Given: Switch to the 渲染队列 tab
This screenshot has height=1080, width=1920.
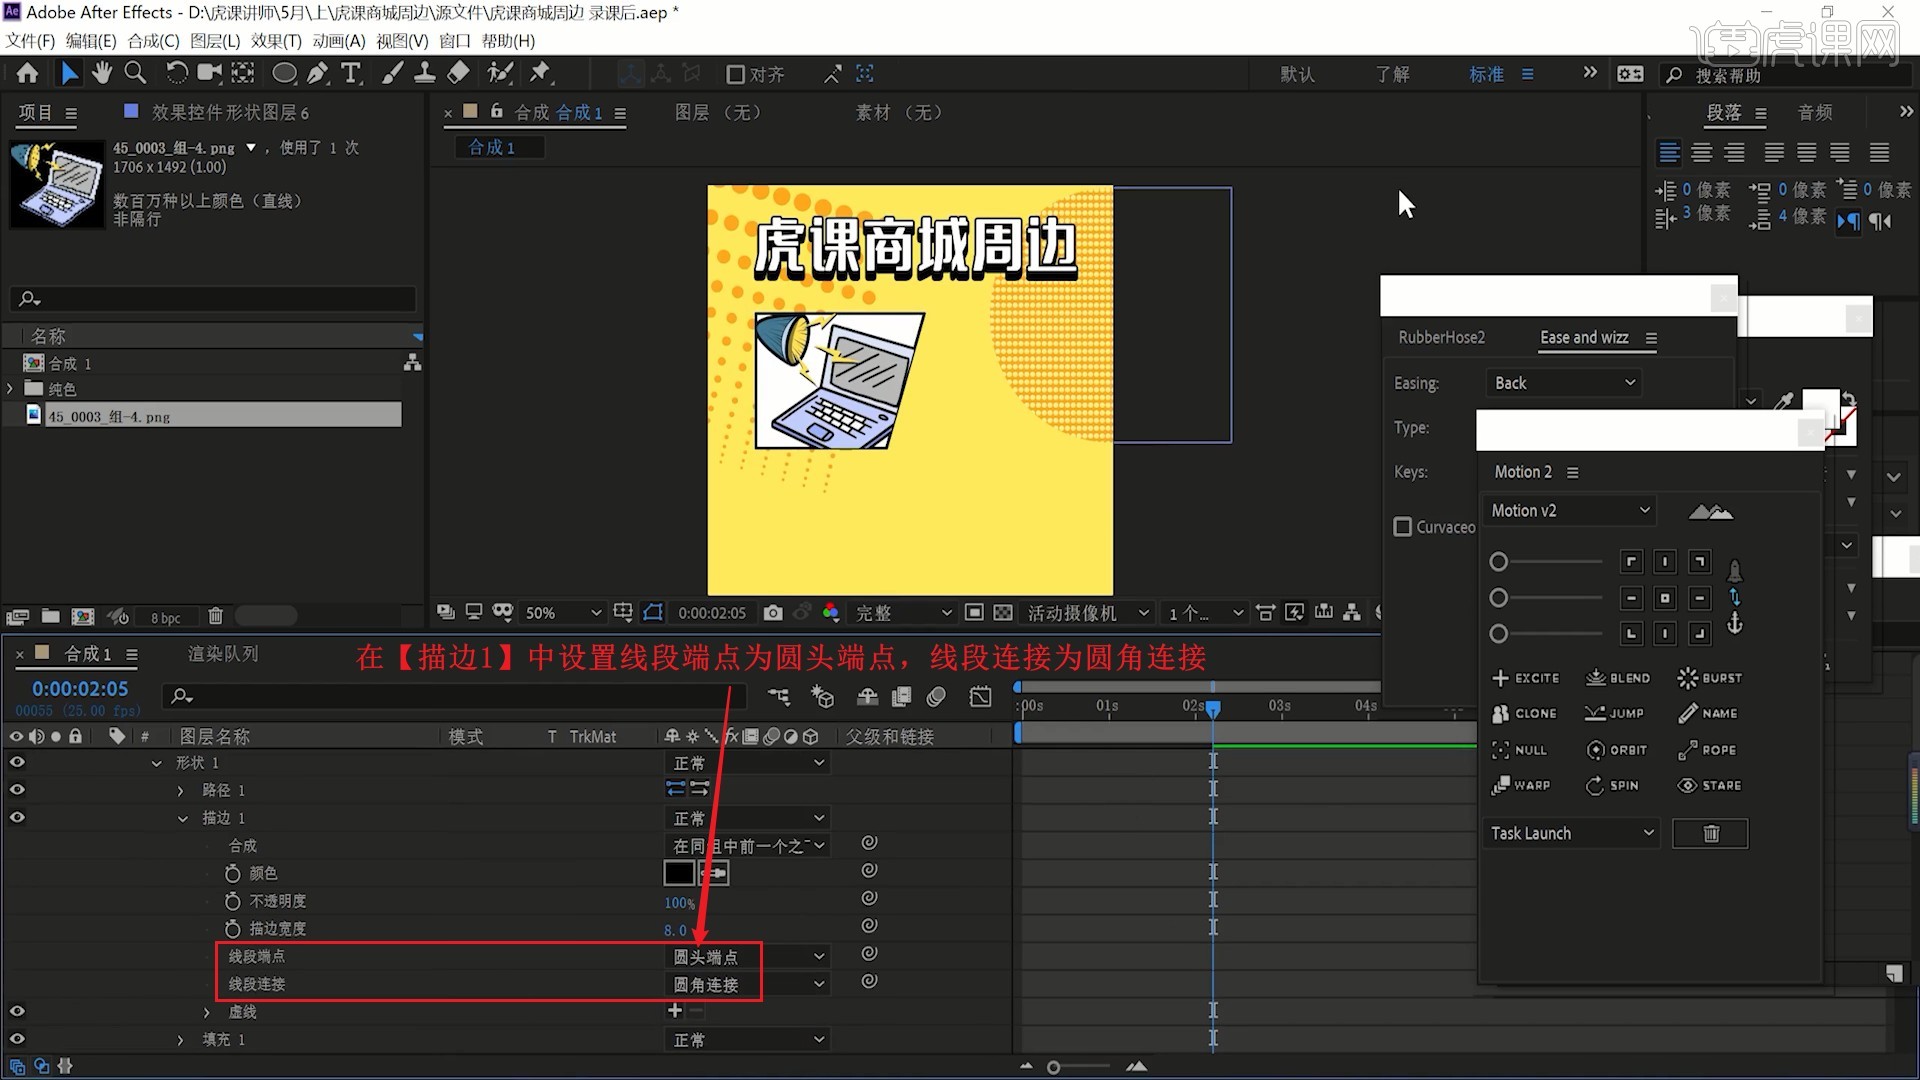Looking at the screenshot, I should tap(223, 654).
